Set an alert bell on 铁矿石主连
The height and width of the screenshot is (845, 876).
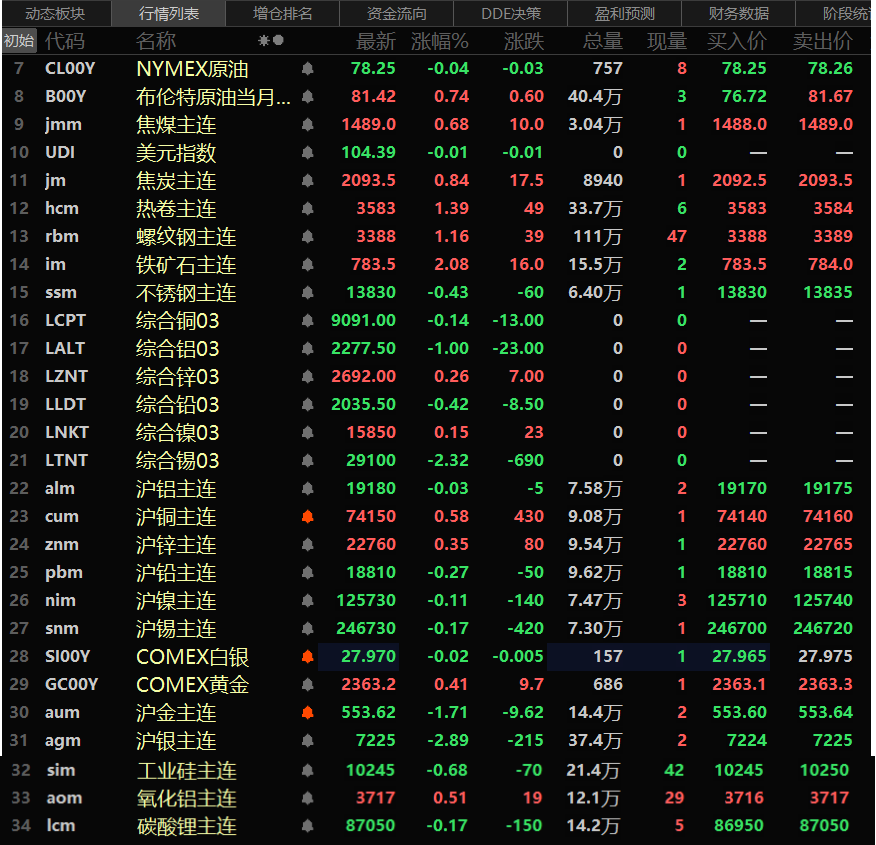pyautogui.click(x=308, y=265)
